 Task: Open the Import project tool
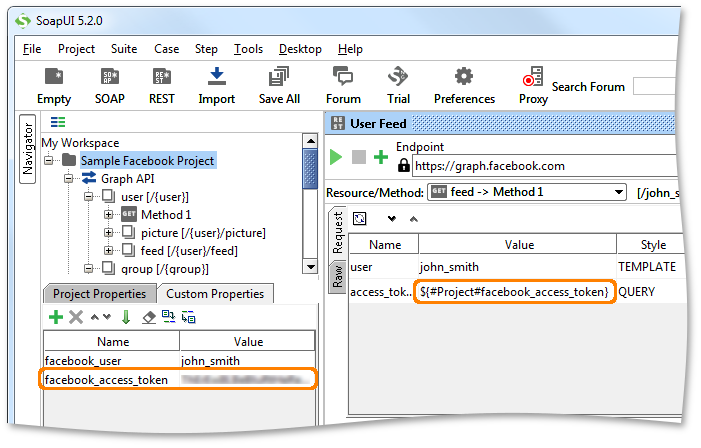(216, 86)
